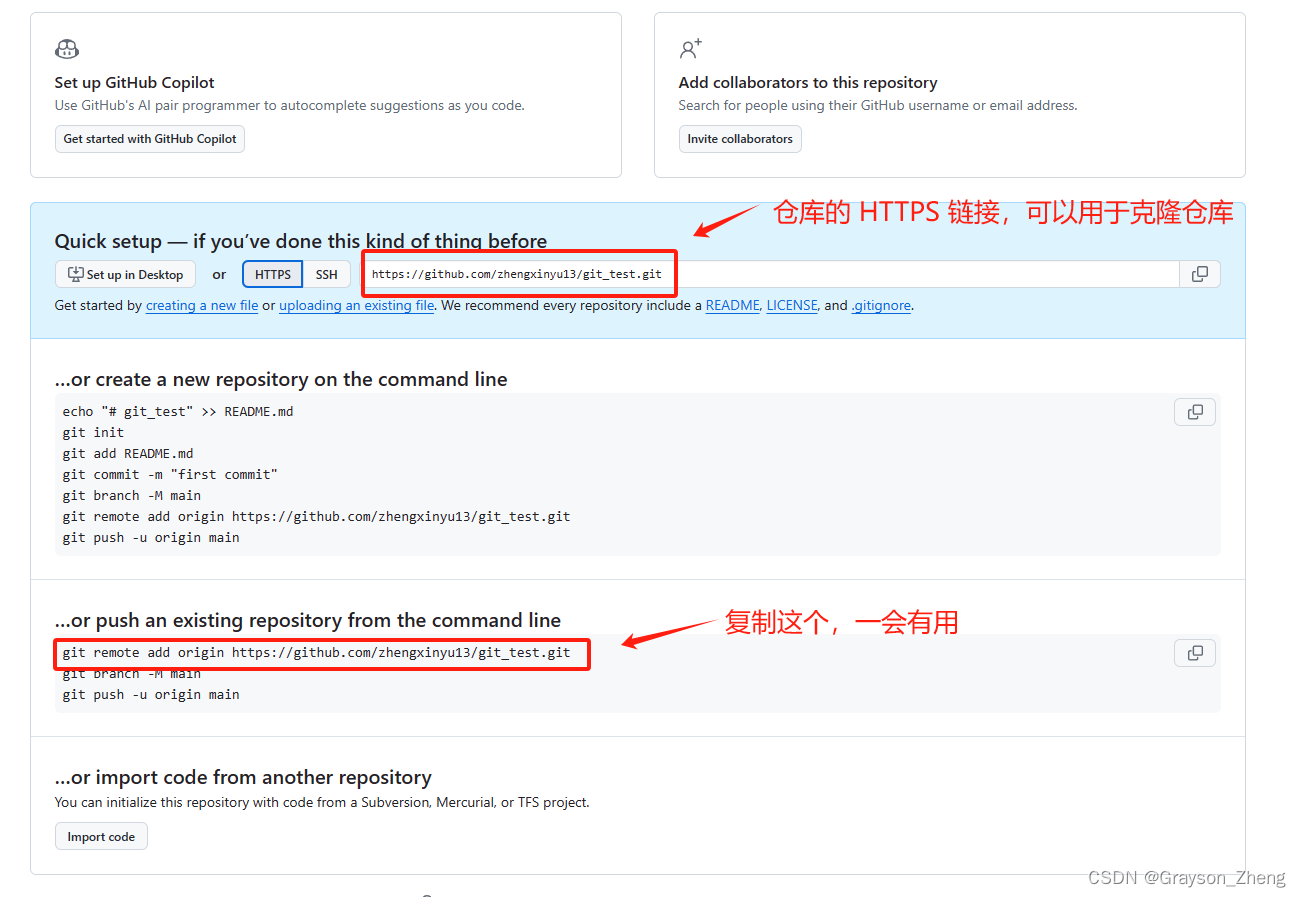Viewport: 1301px width, 897px height.
Task: Open the LICENSE link
Action: [x=792, y=306]
